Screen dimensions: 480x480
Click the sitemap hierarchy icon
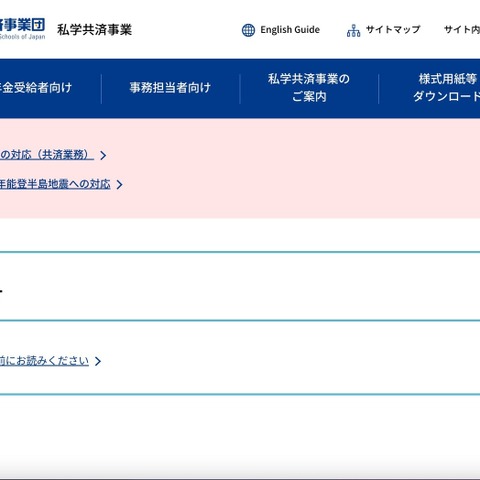(x=353, y=30)
